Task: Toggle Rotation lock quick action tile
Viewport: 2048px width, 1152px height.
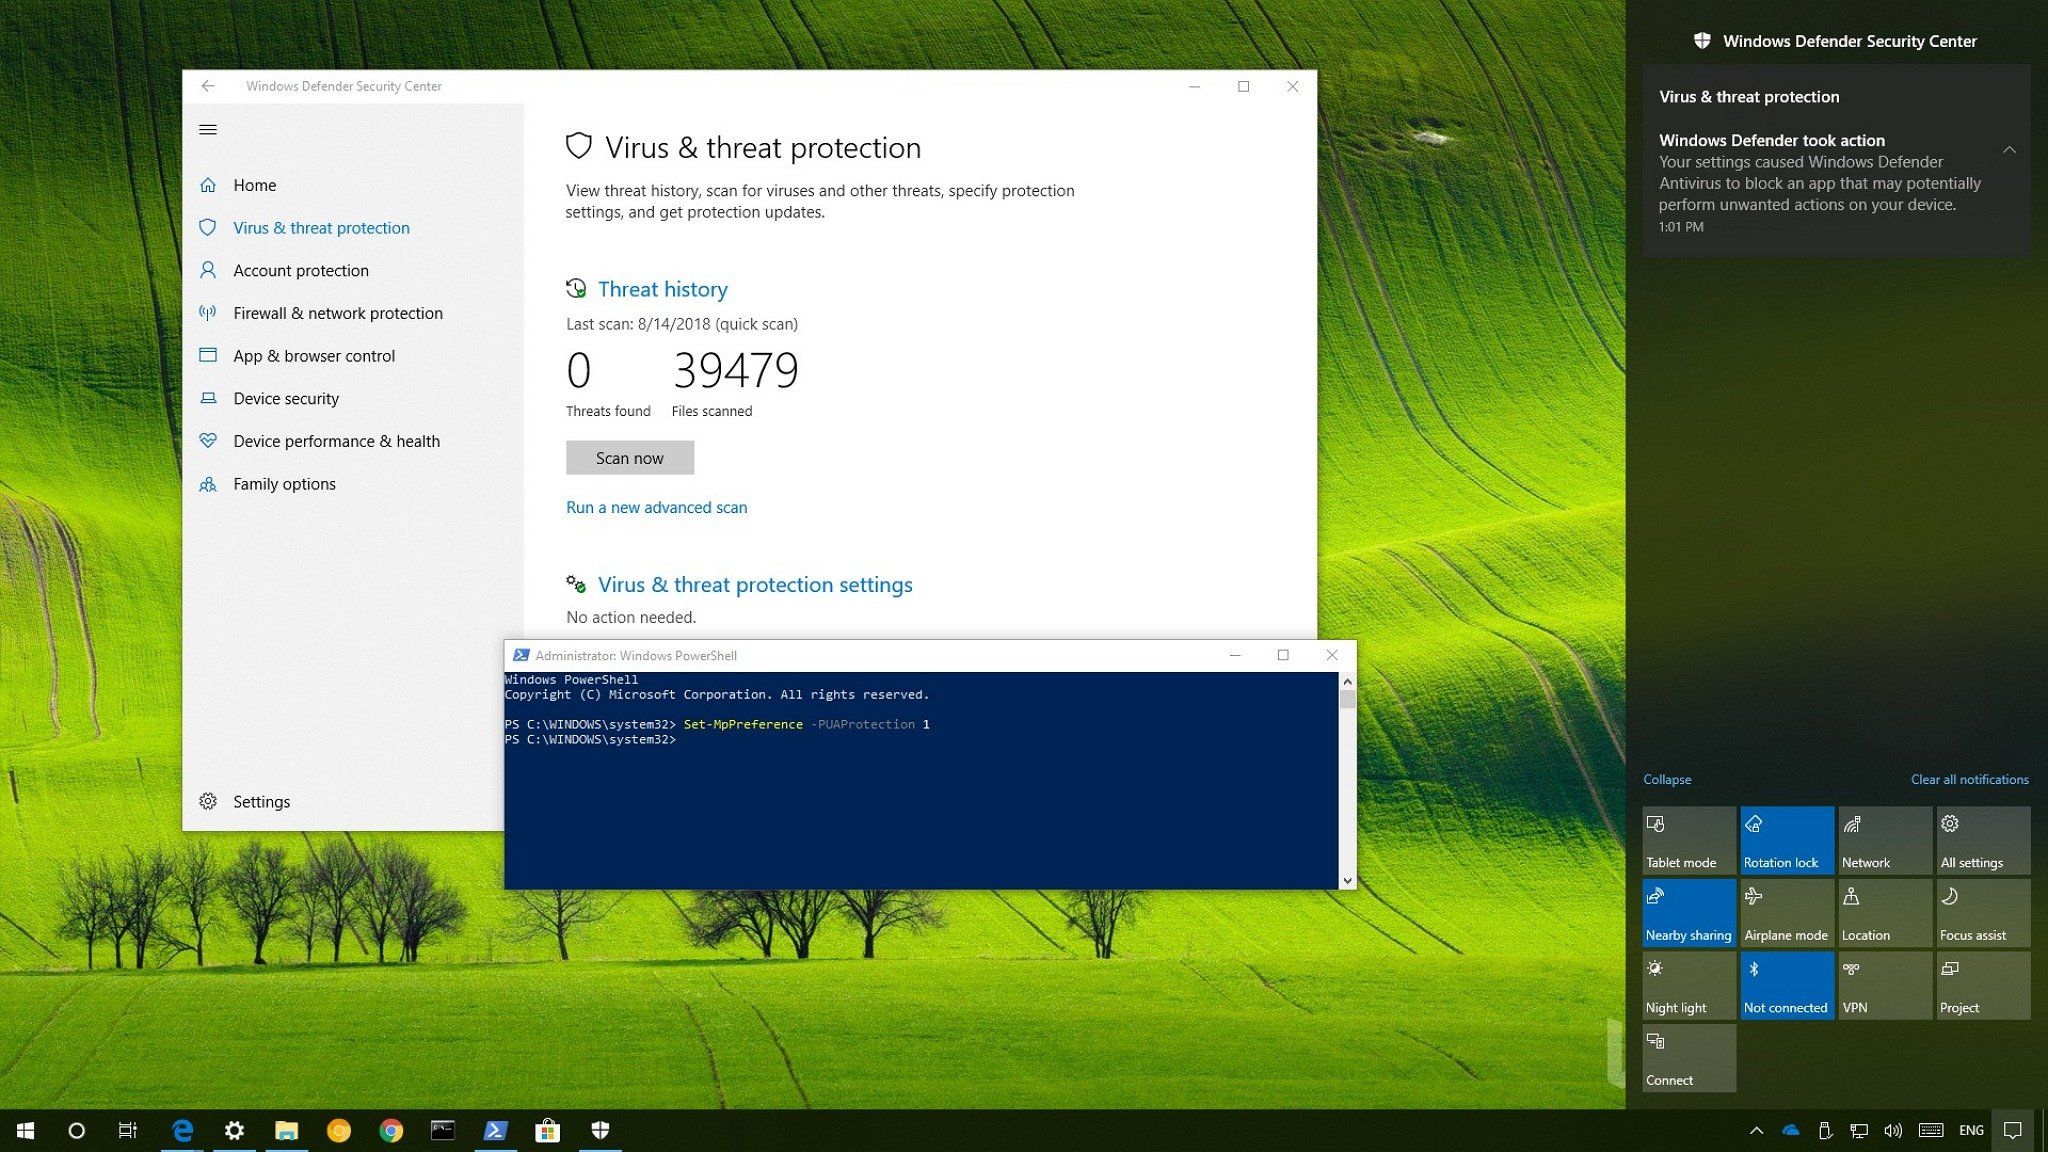Action: (1786, 840)
